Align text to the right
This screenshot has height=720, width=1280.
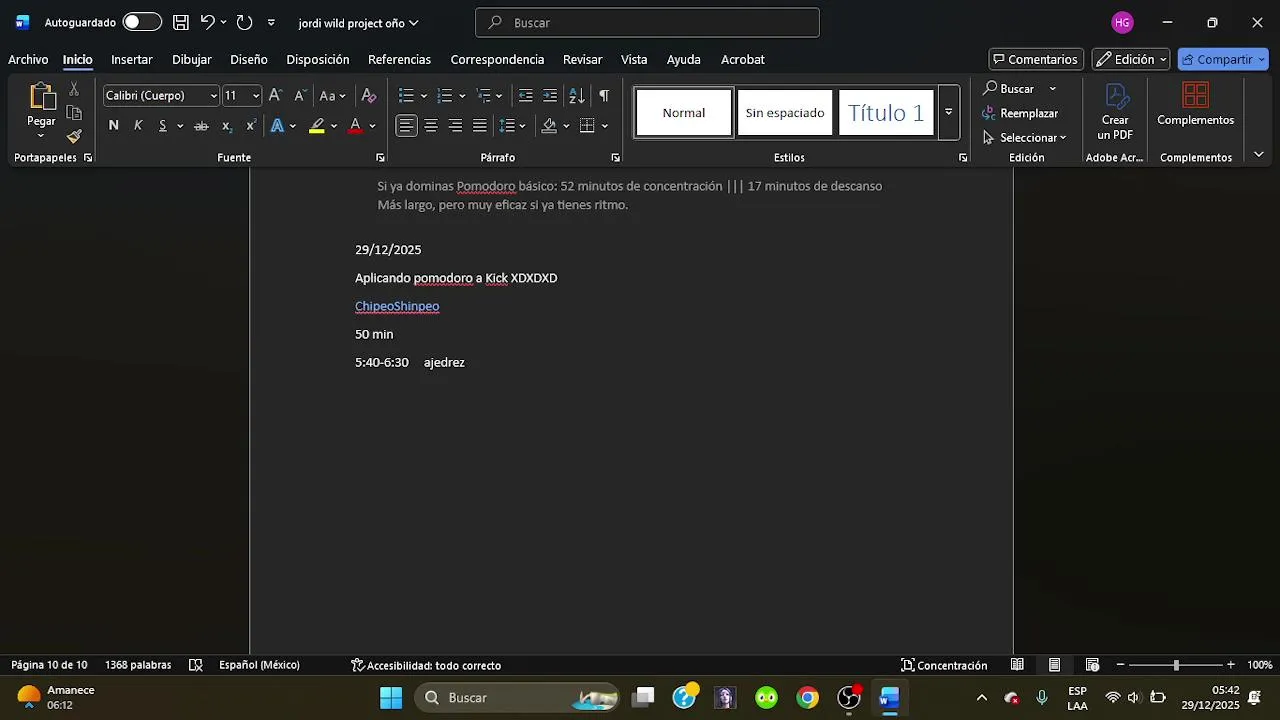pyautogui.click(x=455, y=126)
